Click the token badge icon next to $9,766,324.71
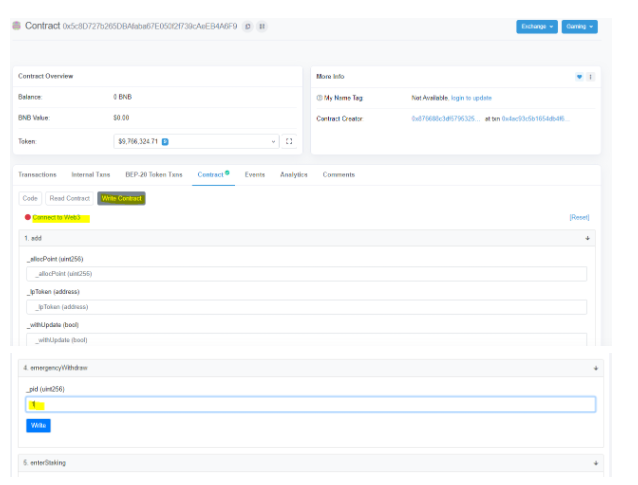This screenshot has height=485, width=638. tap(165, 142)
